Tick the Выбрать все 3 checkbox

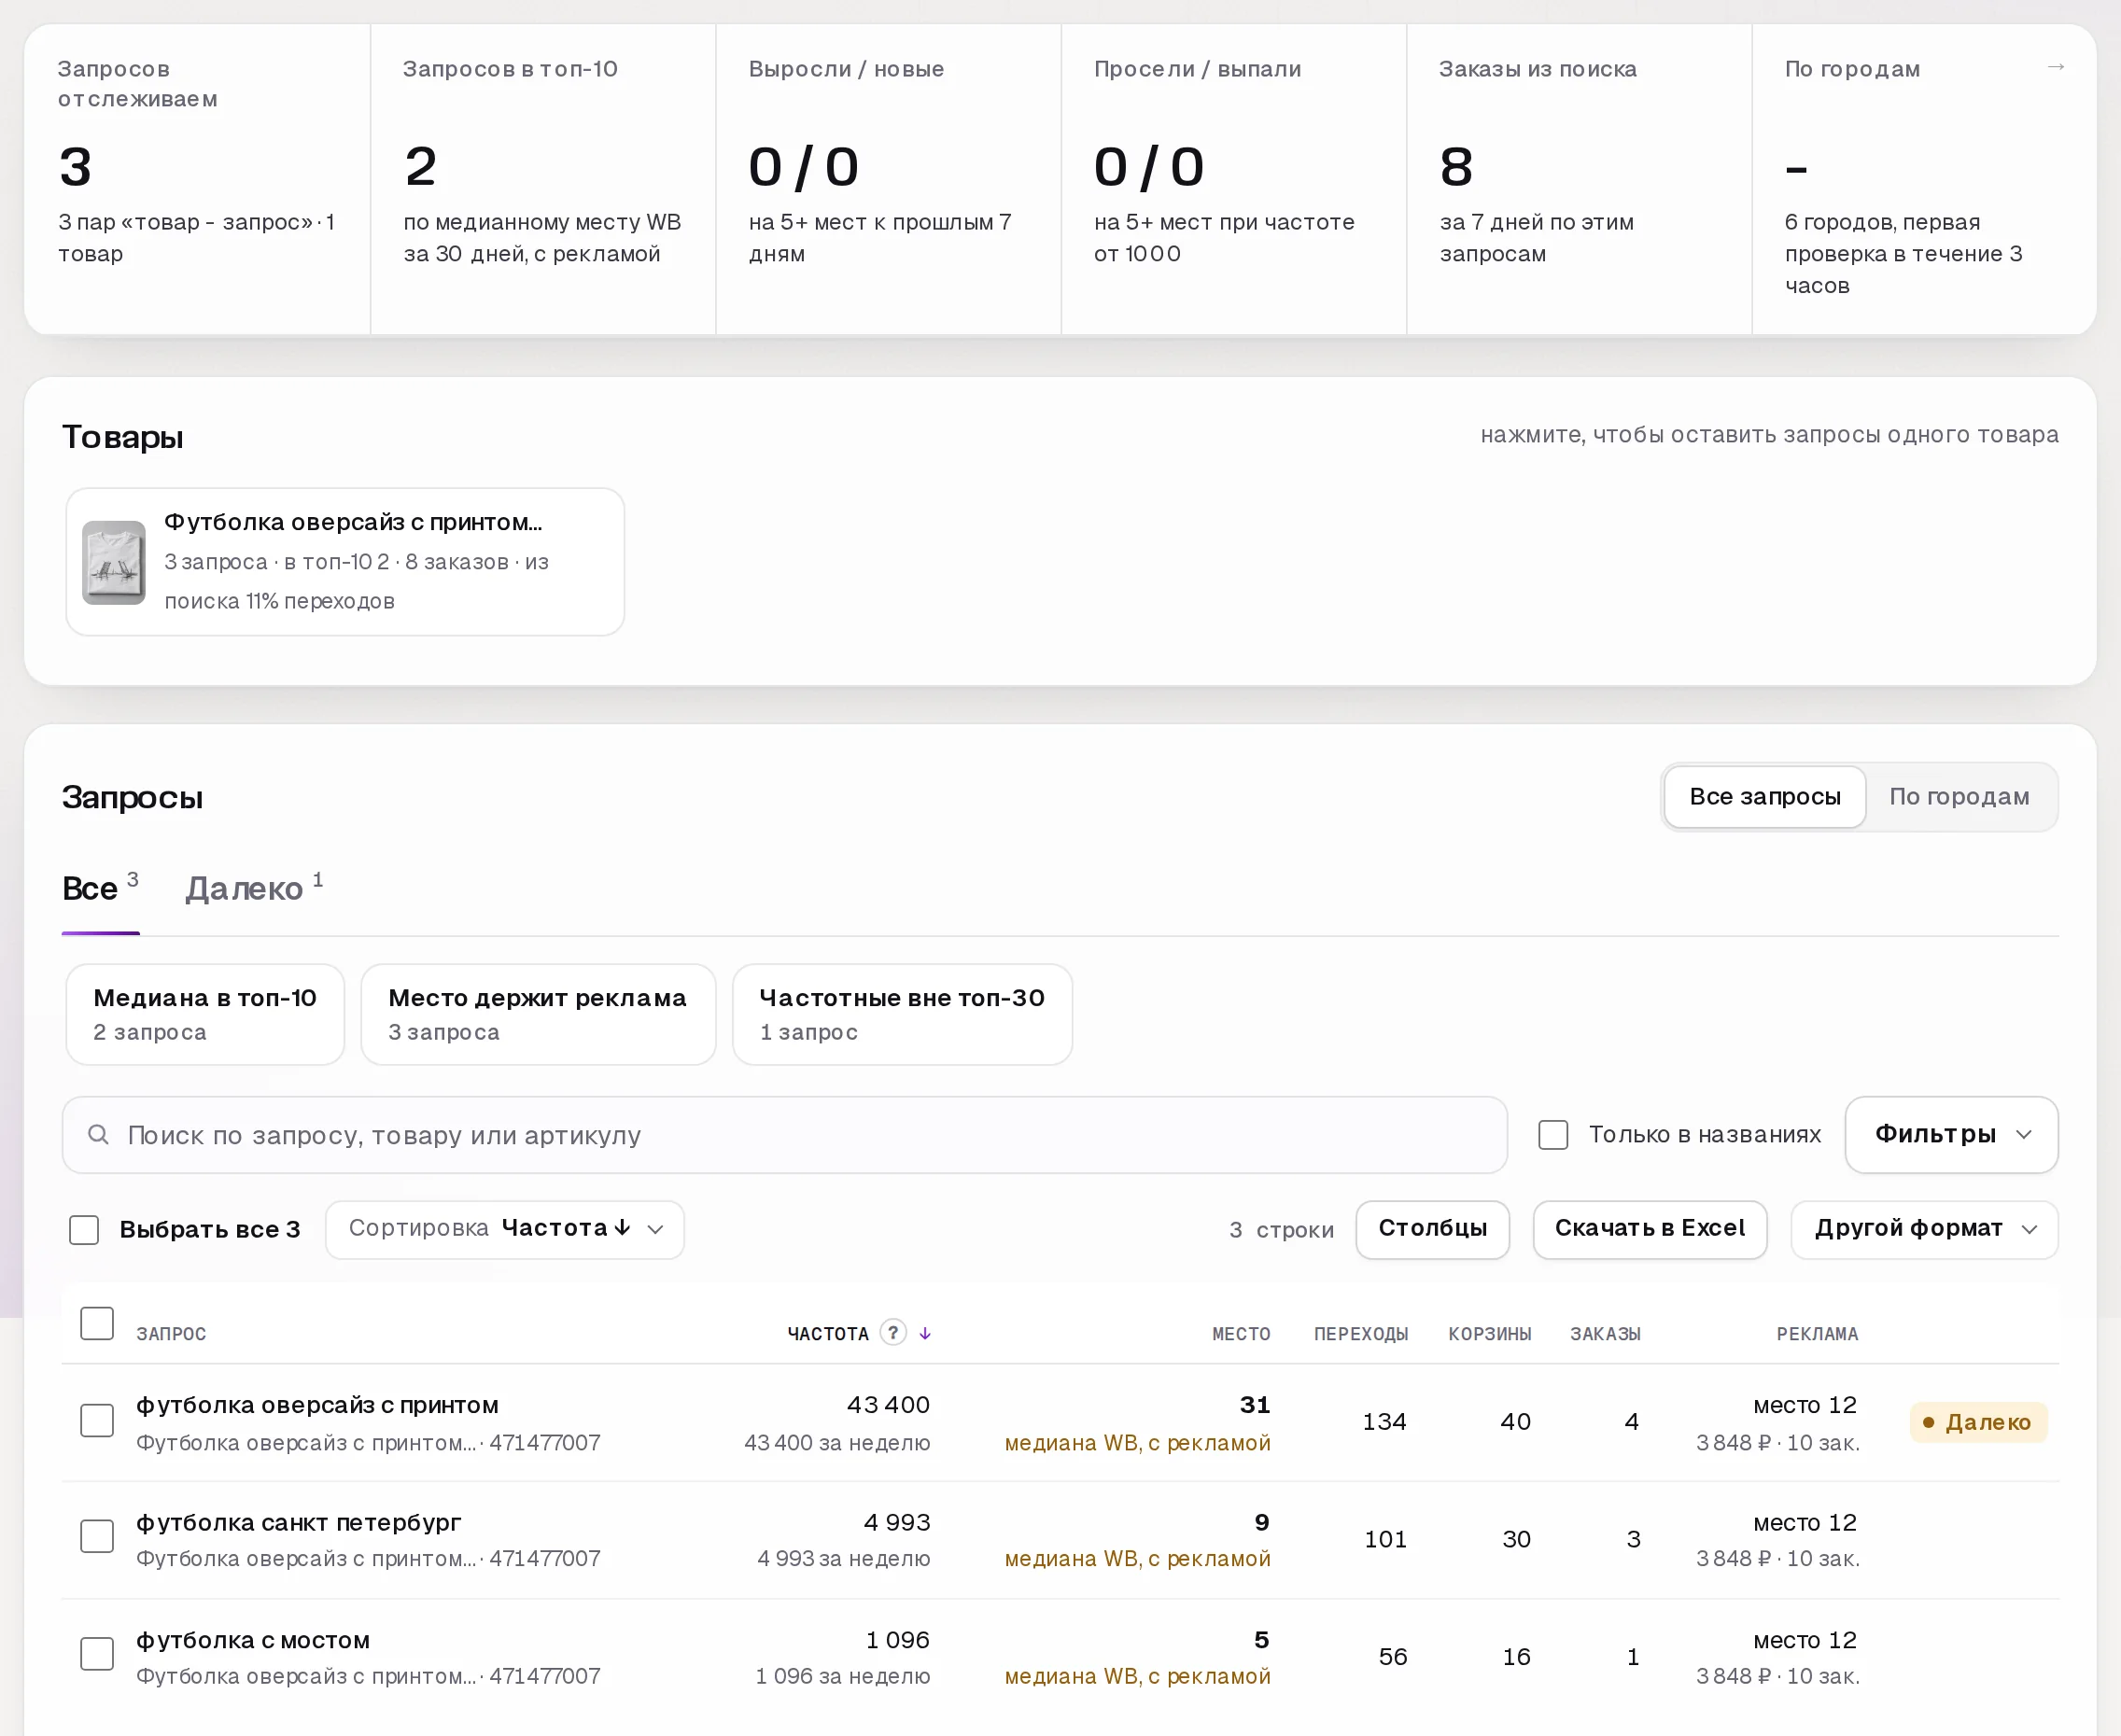tap(84, 1229)
